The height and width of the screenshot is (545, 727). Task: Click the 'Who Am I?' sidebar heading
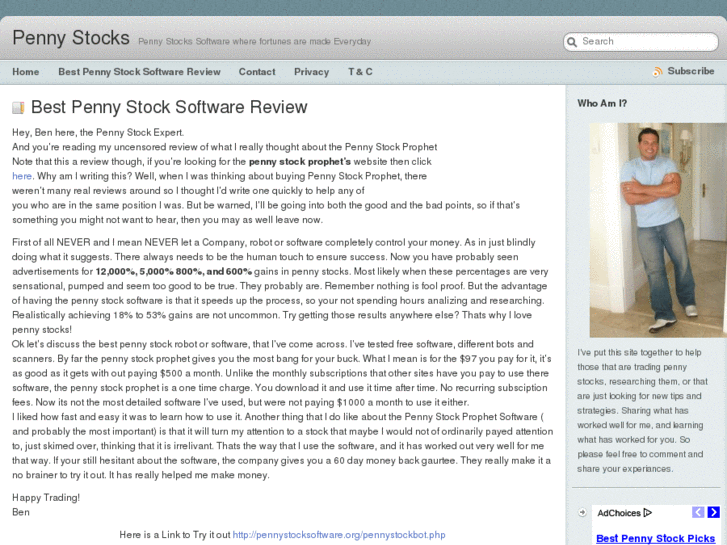point(602,103)
